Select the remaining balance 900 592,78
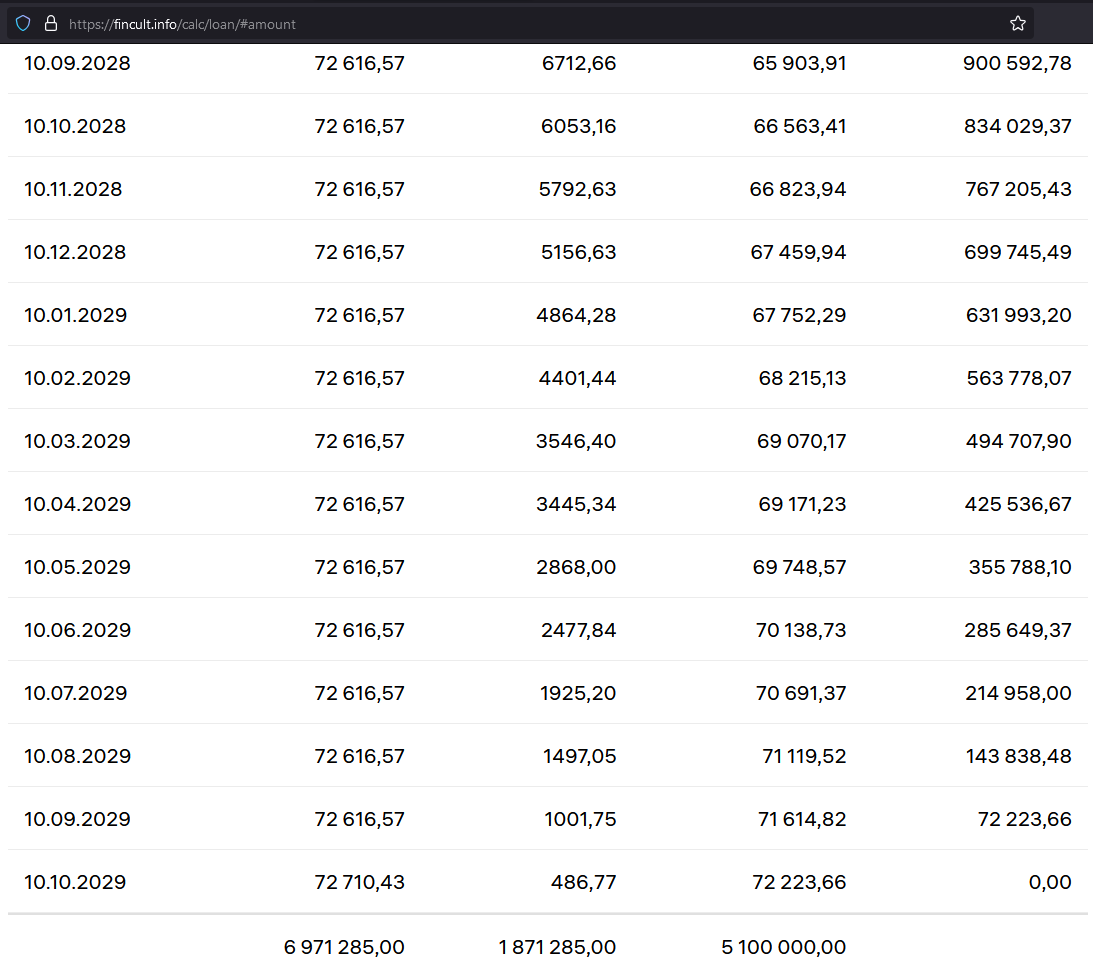This screenshot has width=1093, height=972. tap(1017, 64)
